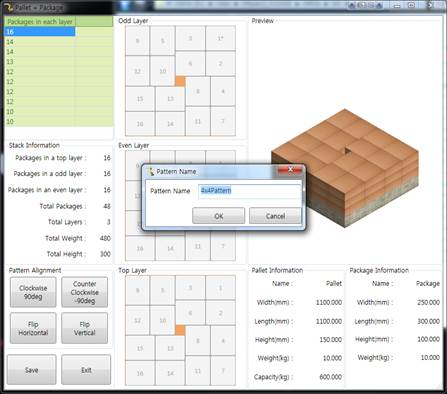Click the 'Packages in each layer' header

40,22
